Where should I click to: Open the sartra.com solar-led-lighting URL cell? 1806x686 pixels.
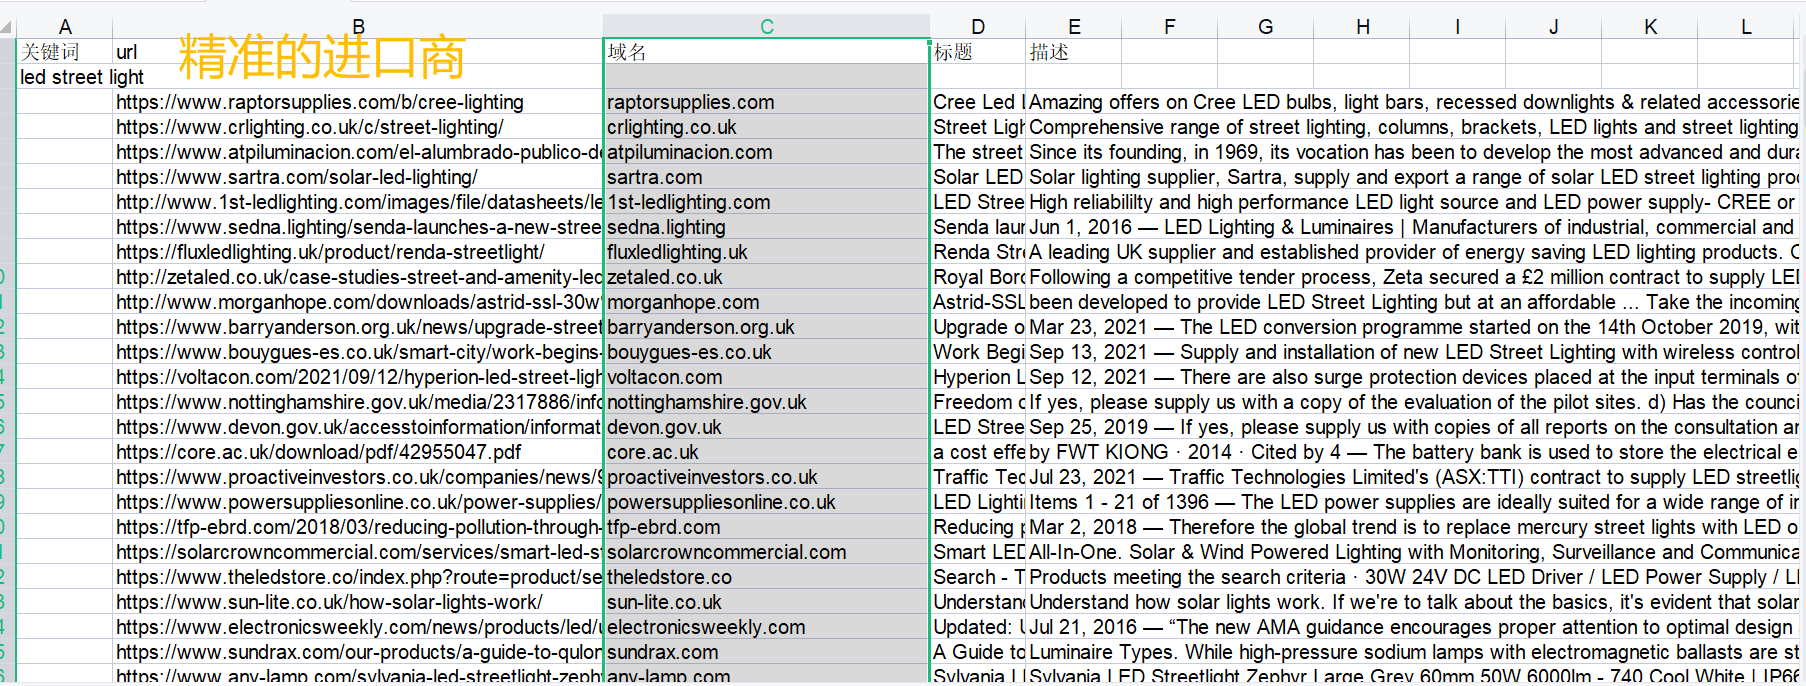tap(358, 177)
